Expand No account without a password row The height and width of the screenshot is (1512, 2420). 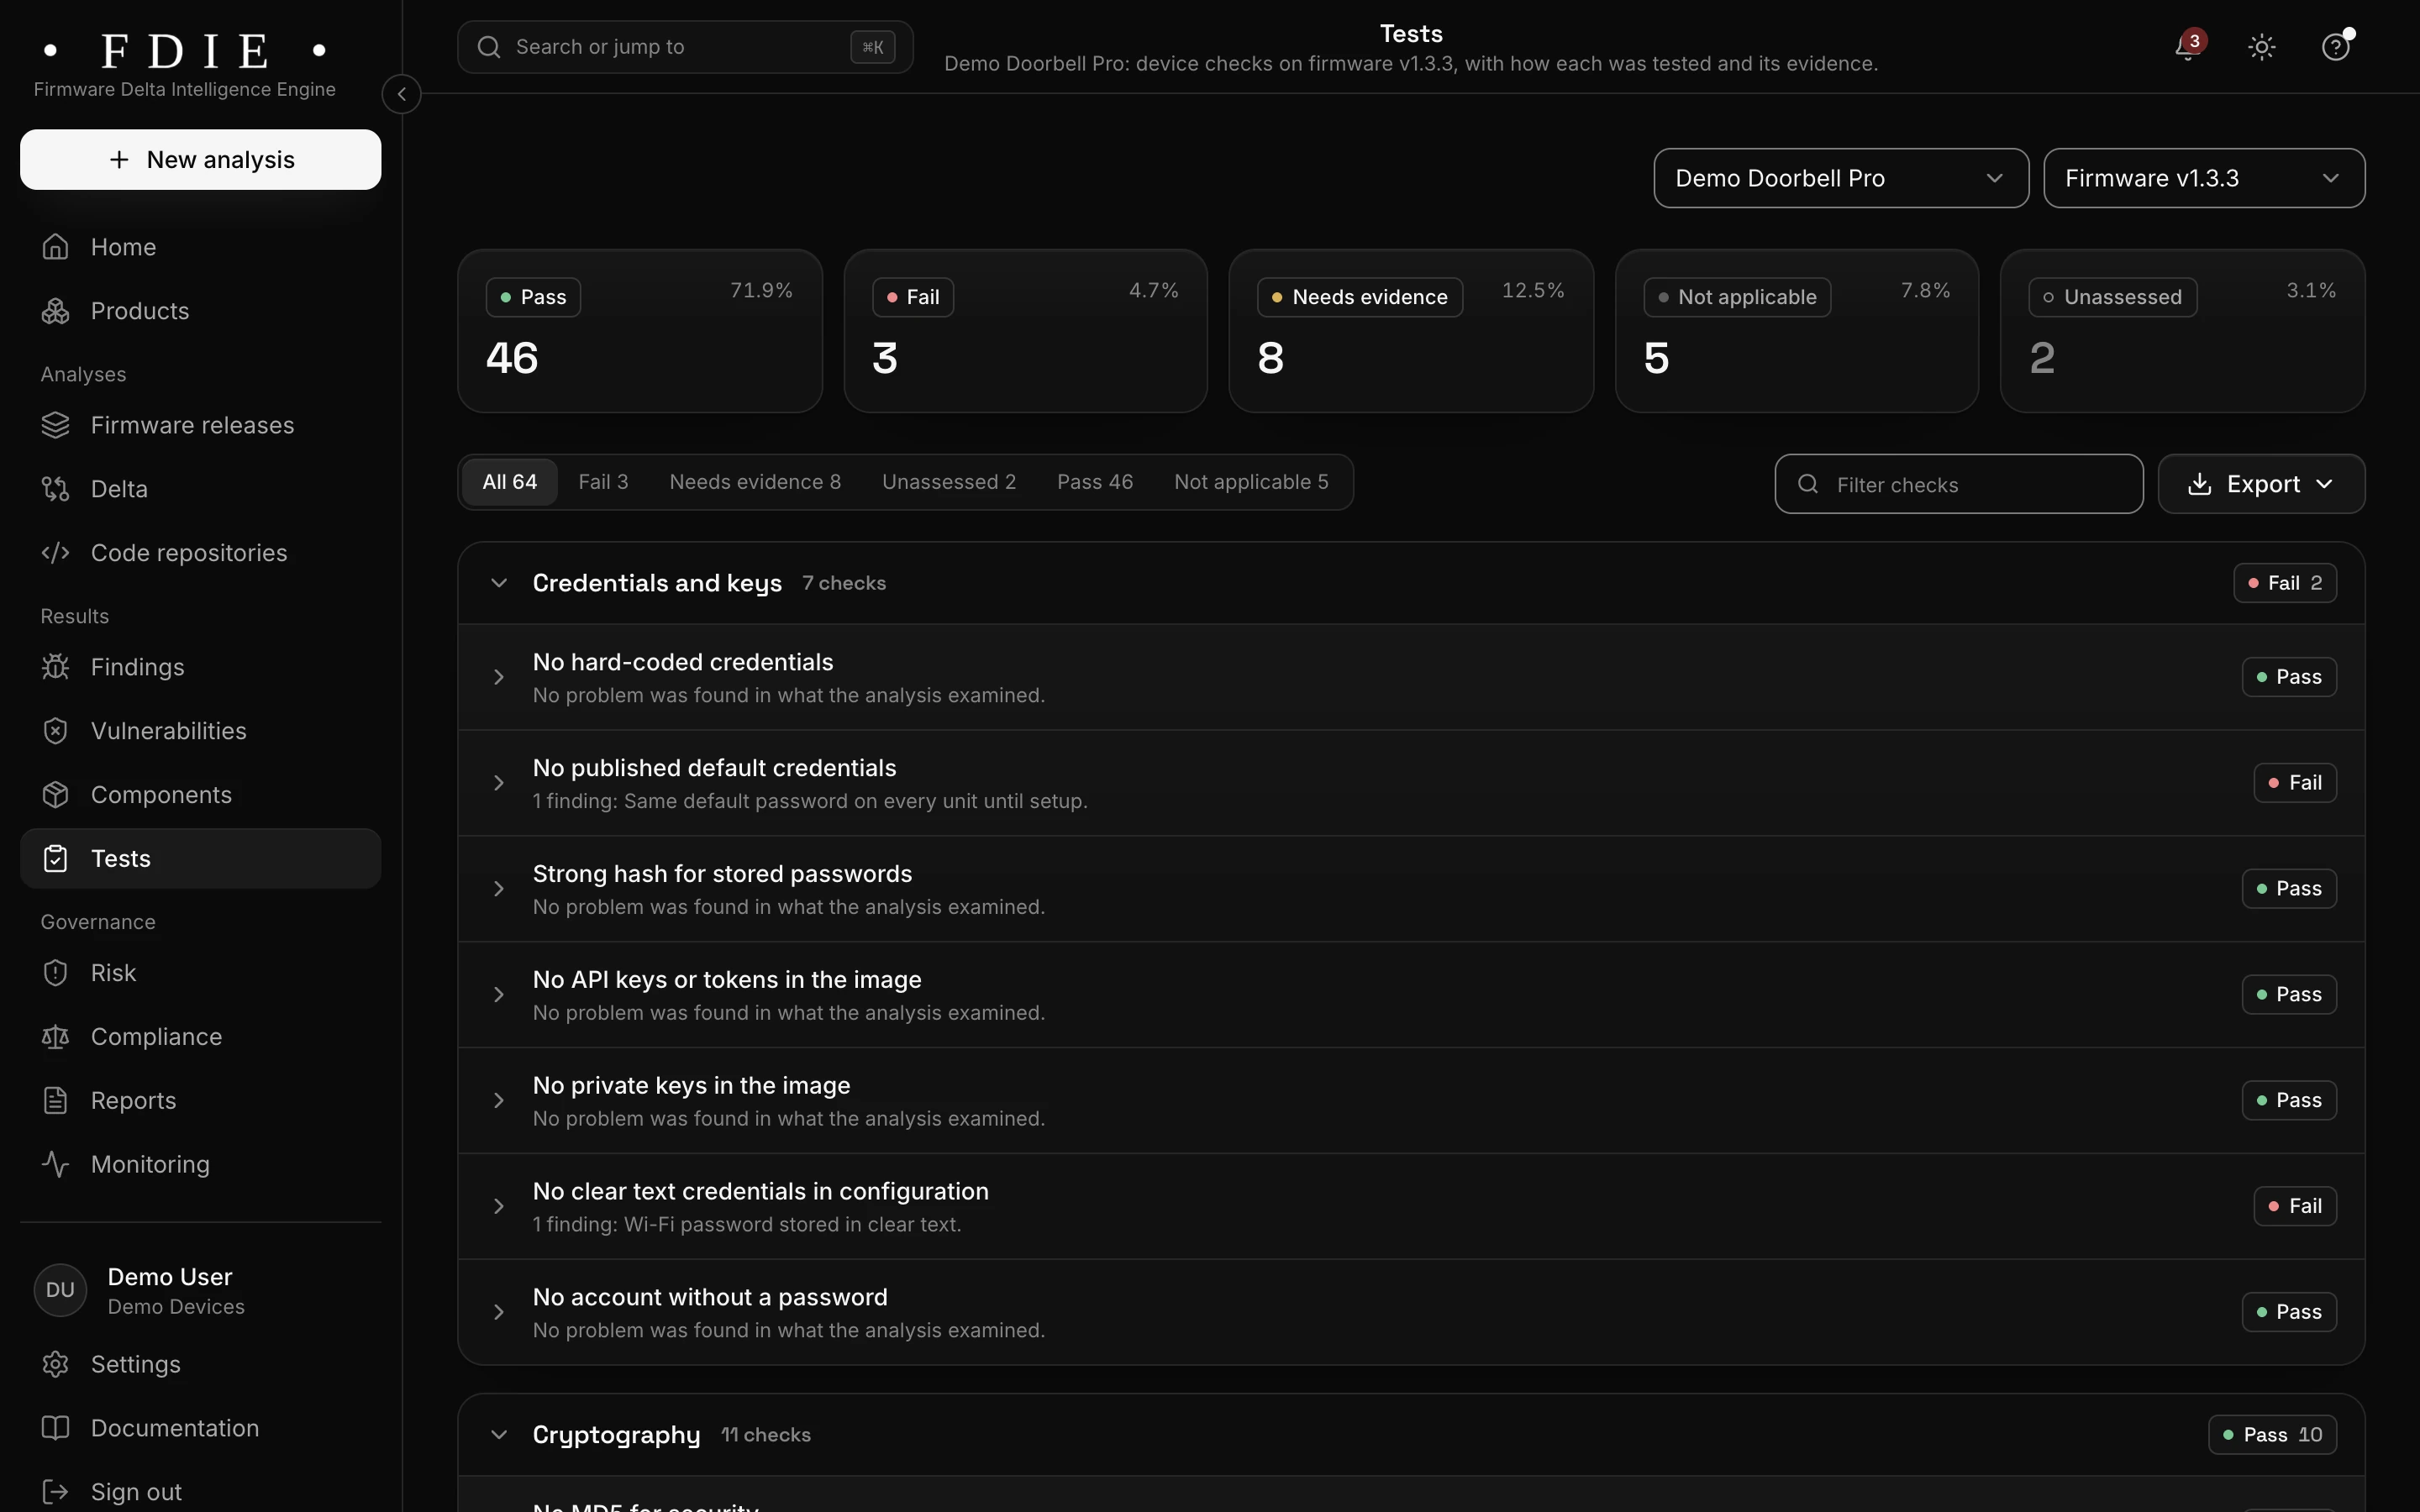pos(499,1312)
